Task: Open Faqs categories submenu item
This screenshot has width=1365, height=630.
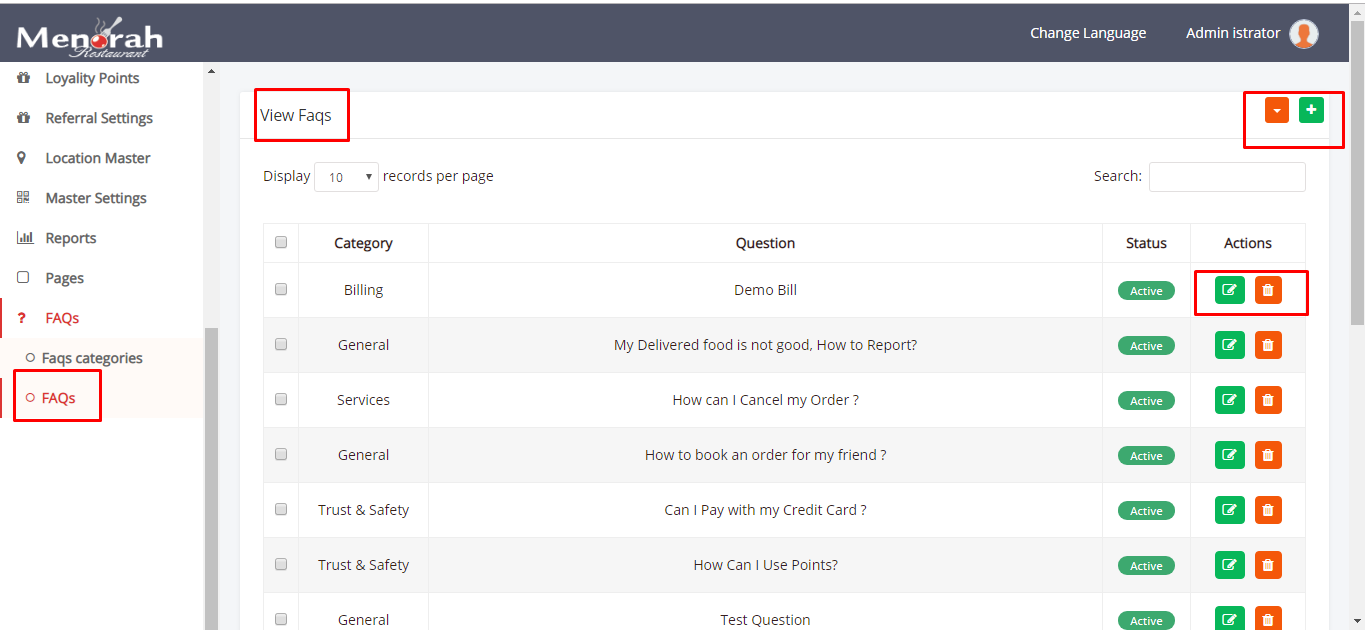Action: point(92,358)
